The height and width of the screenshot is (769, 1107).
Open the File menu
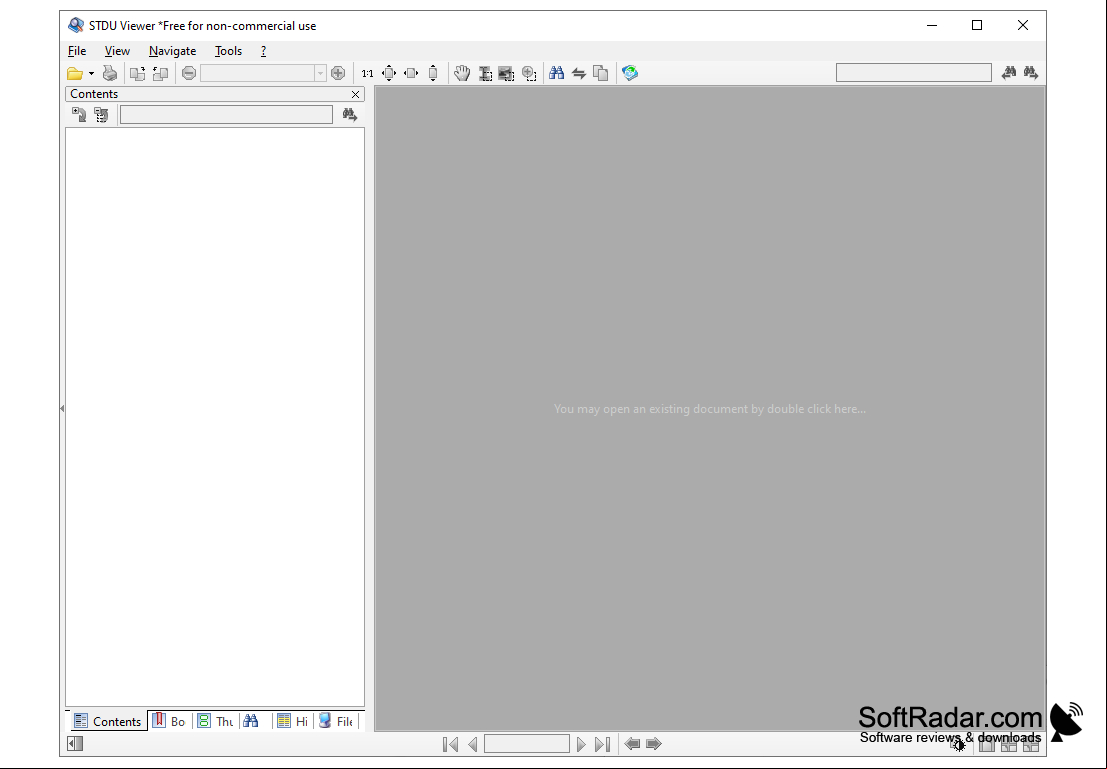(x=77, y=51)
